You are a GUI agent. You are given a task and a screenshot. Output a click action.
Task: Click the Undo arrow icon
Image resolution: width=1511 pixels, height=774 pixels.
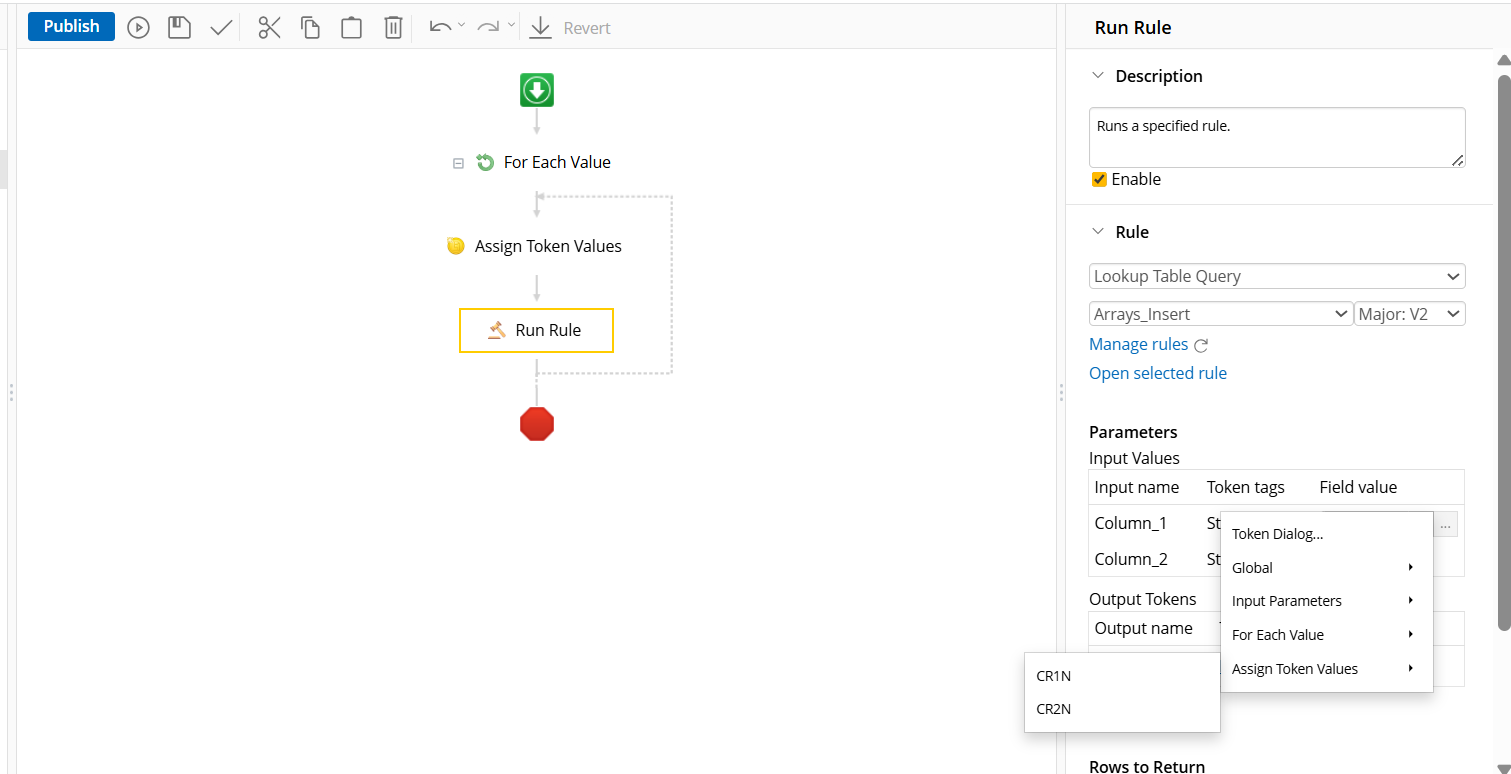pos(439,27)
